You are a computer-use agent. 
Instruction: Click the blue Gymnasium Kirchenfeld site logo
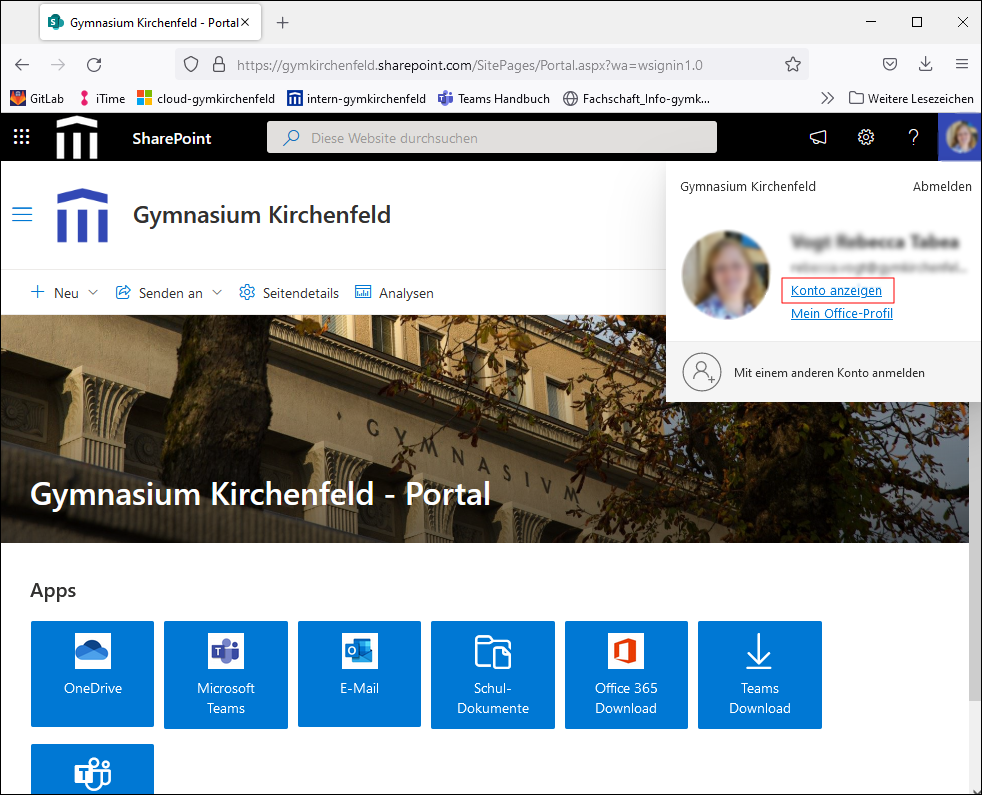82,215
